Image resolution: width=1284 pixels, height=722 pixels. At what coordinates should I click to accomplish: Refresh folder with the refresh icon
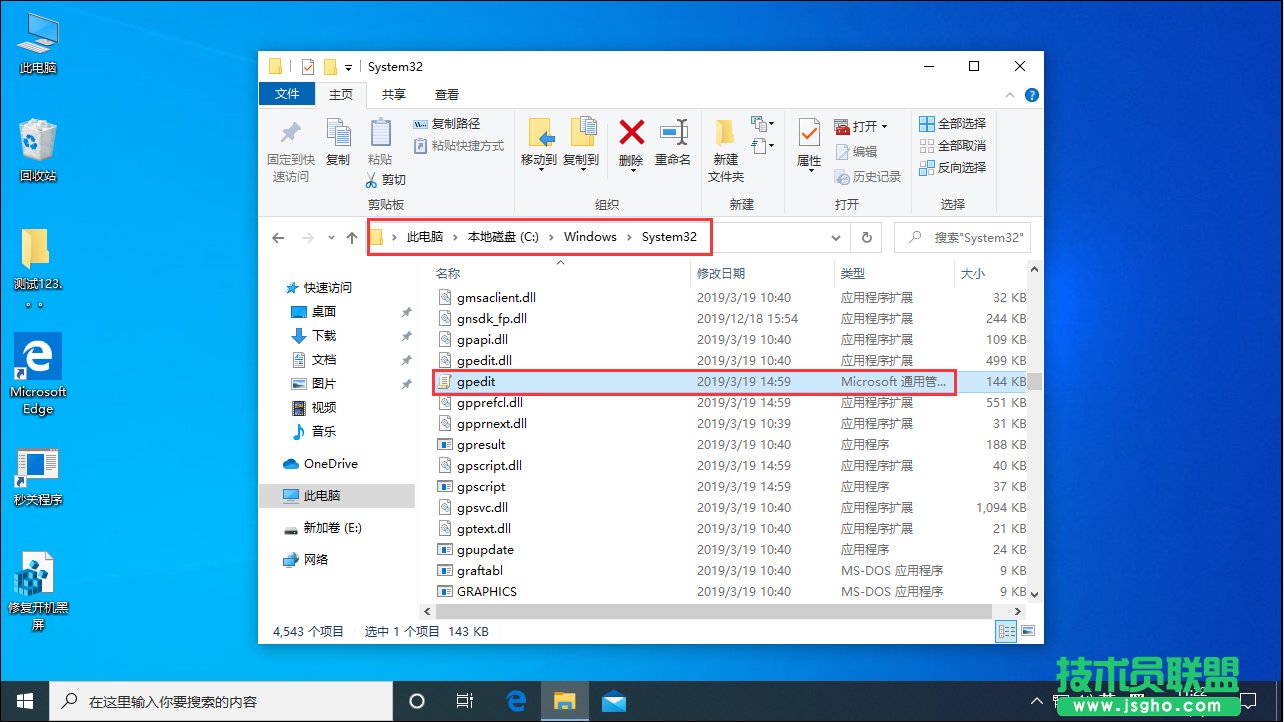[866, 237]
